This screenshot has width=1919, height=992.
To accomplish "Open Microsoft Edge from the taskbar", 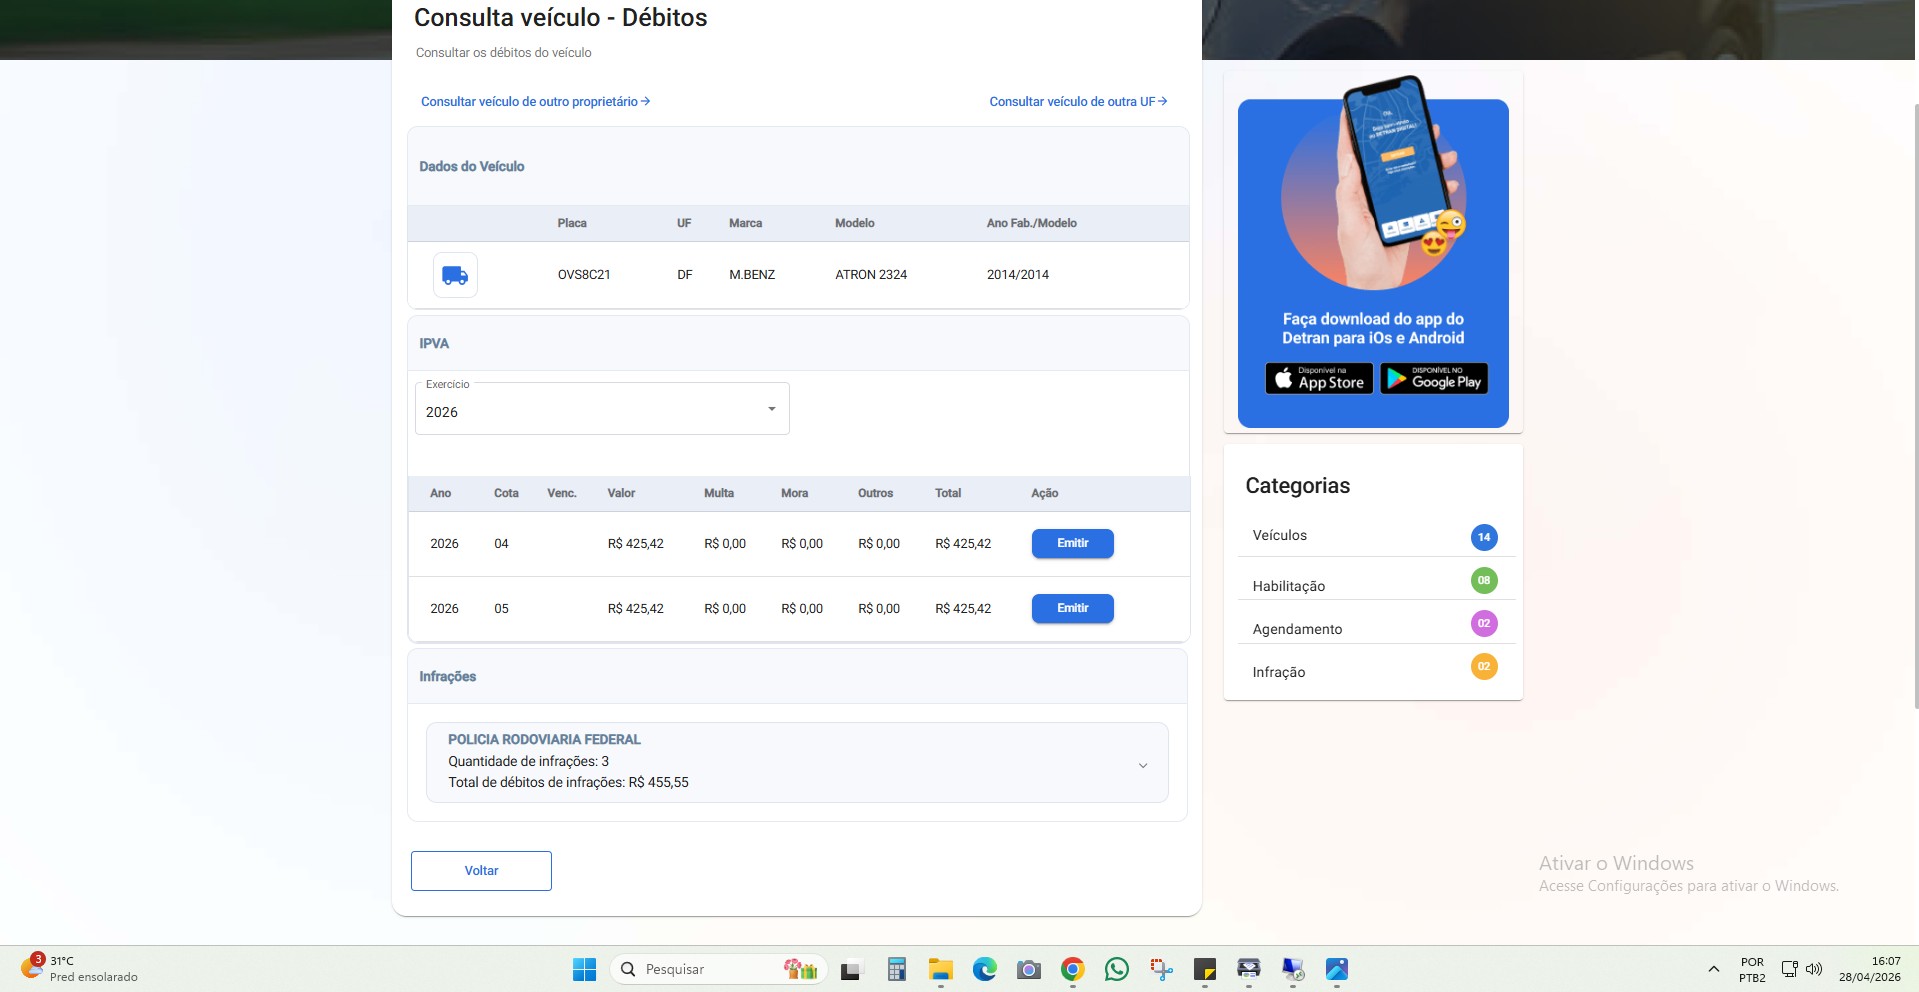I will pyautogui.click(x=984, y=969).
